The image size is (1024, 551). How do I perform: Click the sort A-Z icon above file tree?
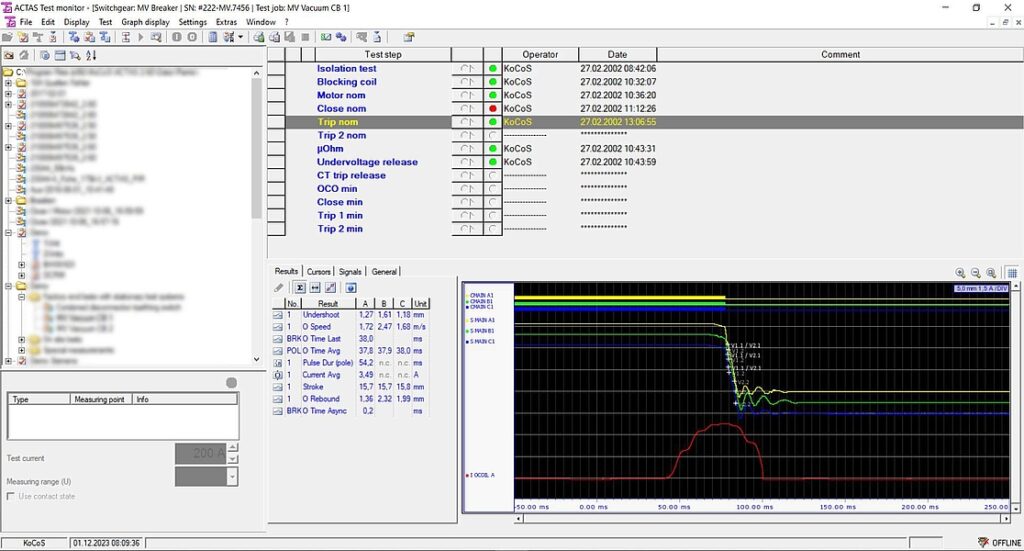91,55
